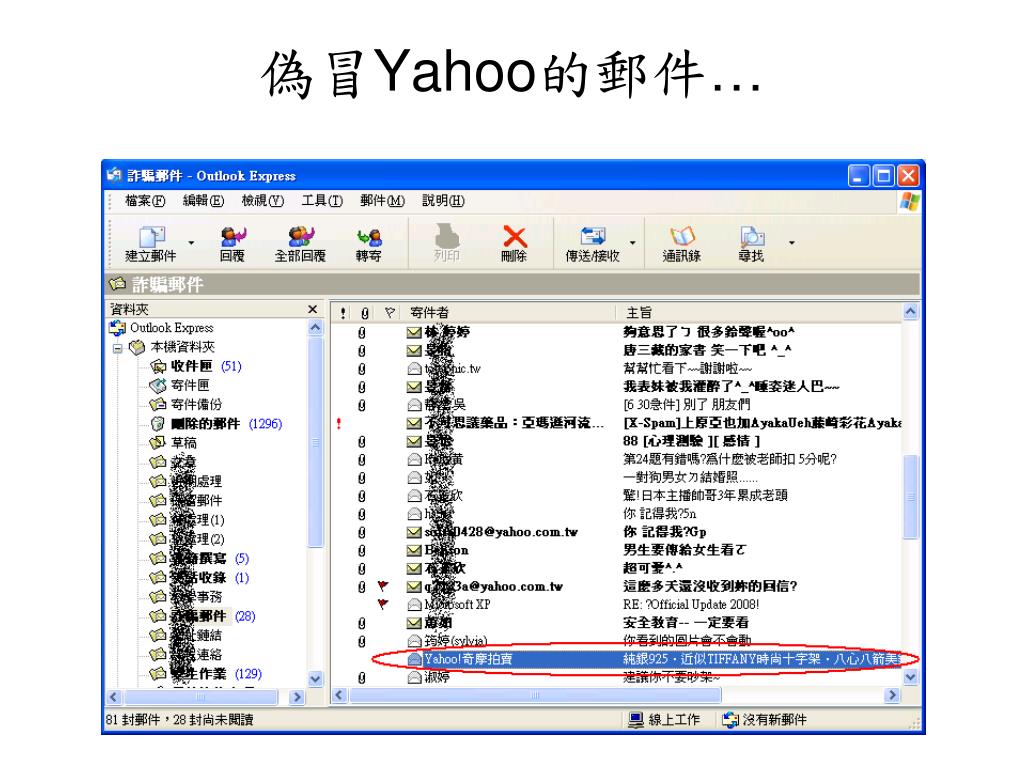Select the folder with count (5)
This screenshot has height=768, width=1024.
tap(199, 558)
